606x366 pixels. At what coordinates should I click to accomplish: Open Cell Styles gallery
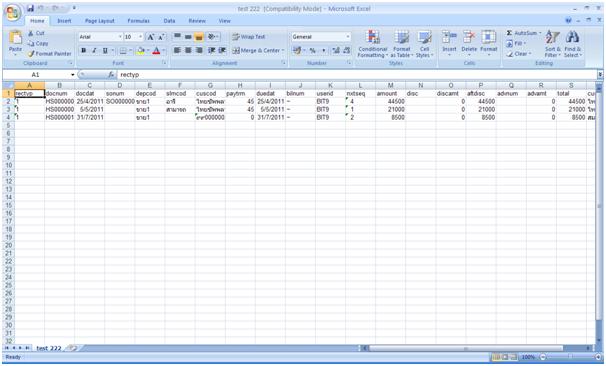[x=424, y=44]
